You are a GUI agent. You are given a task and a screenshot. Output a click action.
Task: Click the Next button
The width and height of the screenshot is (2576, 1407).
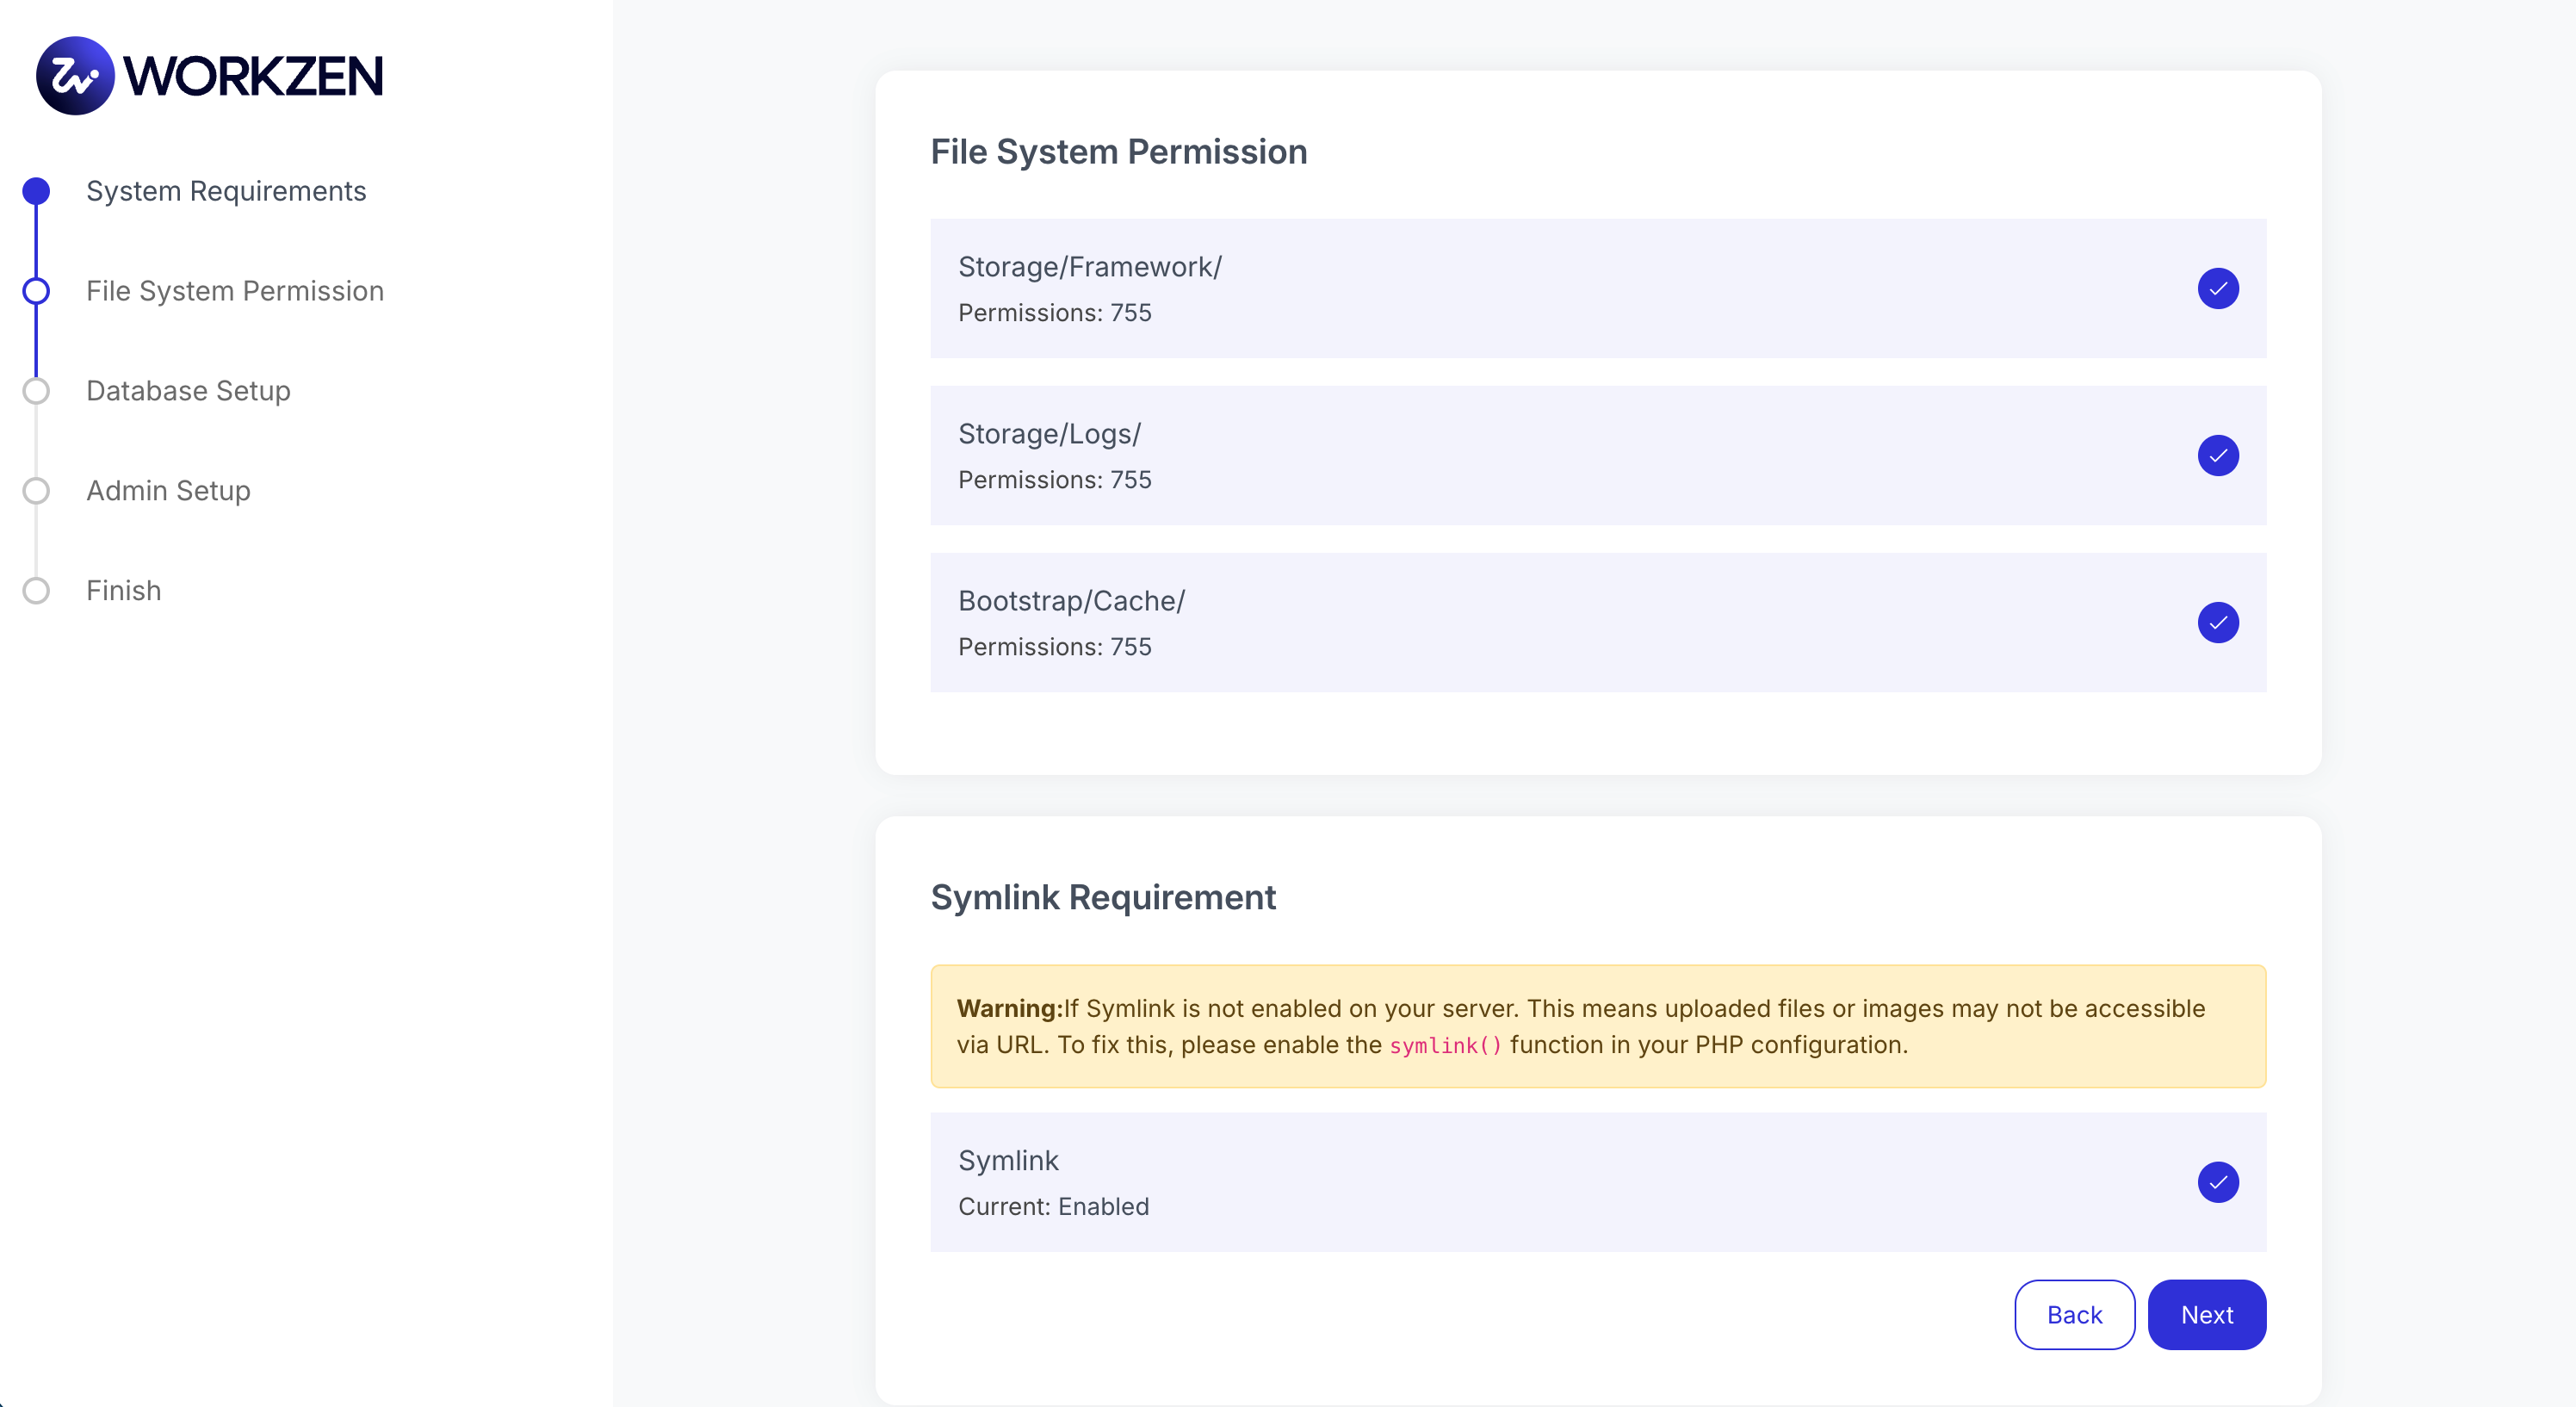point(2206,1315)
